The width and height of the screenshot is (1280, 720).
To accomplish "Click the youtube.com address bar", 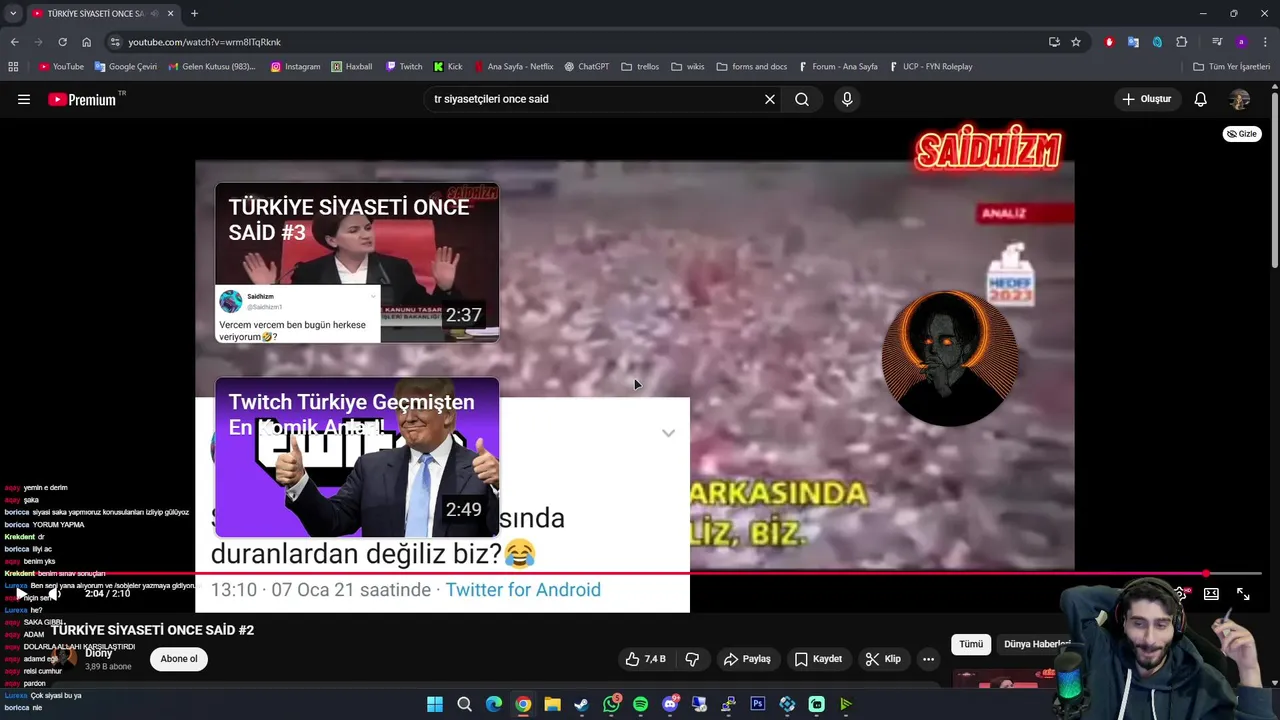I will [580, 42].
